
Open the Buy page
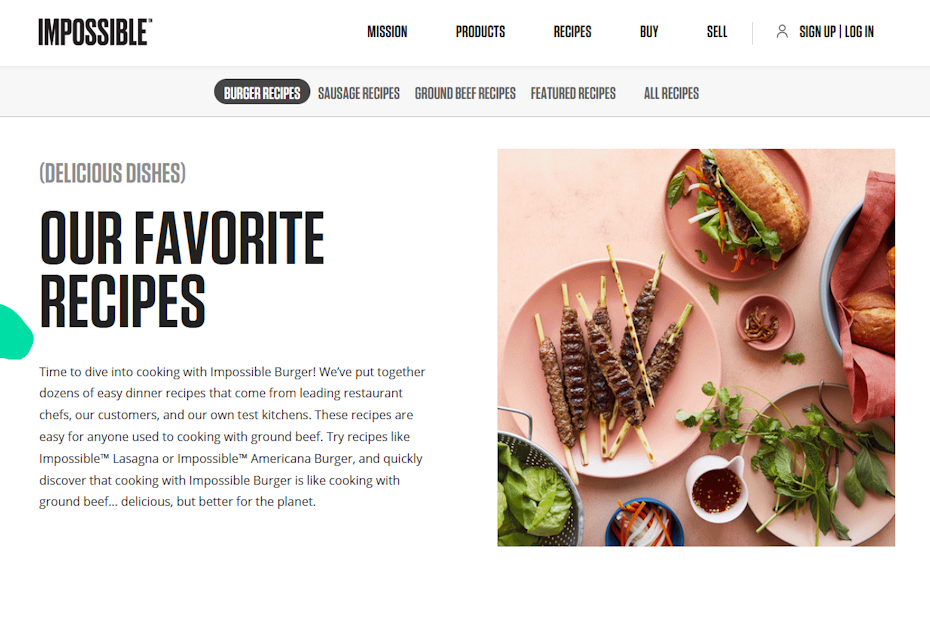click(x=649, y=32)
